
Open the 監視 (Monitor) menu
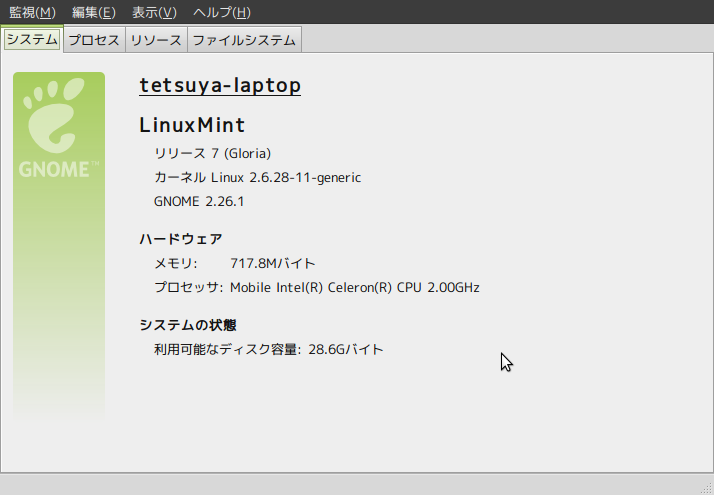pos(32,12)
